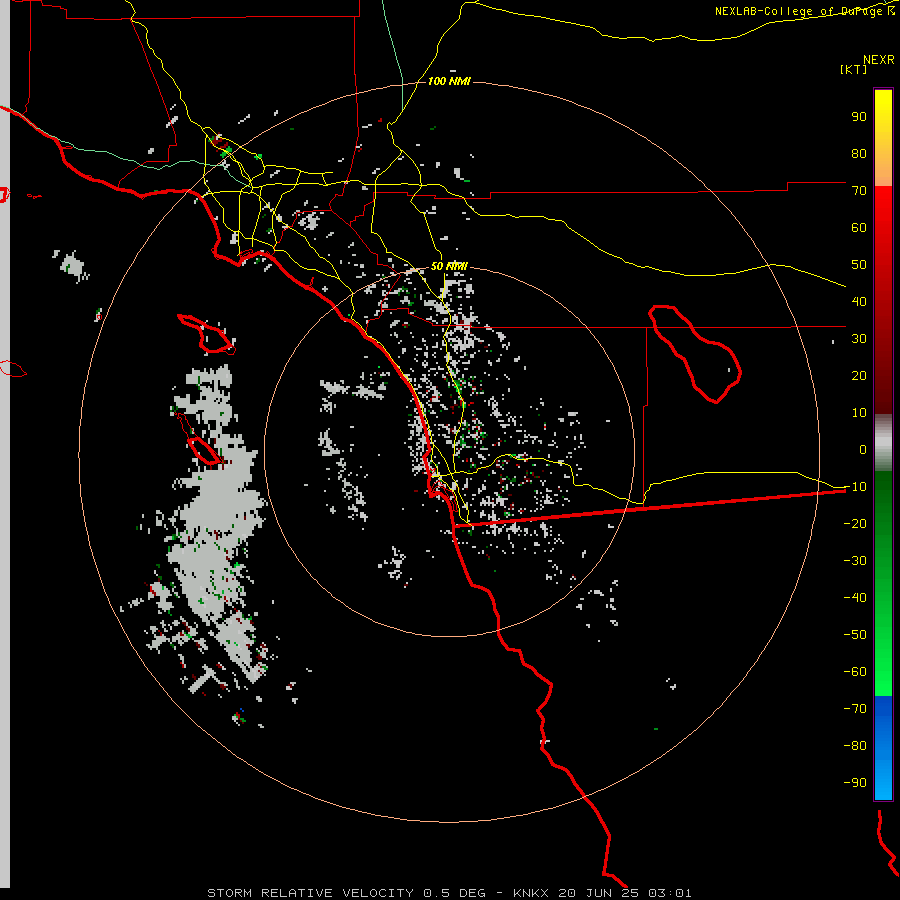Click the -40 value on velocity scale
Viewport: 900px width, 900px height.
pyautogui.click(x=855, y=598)
